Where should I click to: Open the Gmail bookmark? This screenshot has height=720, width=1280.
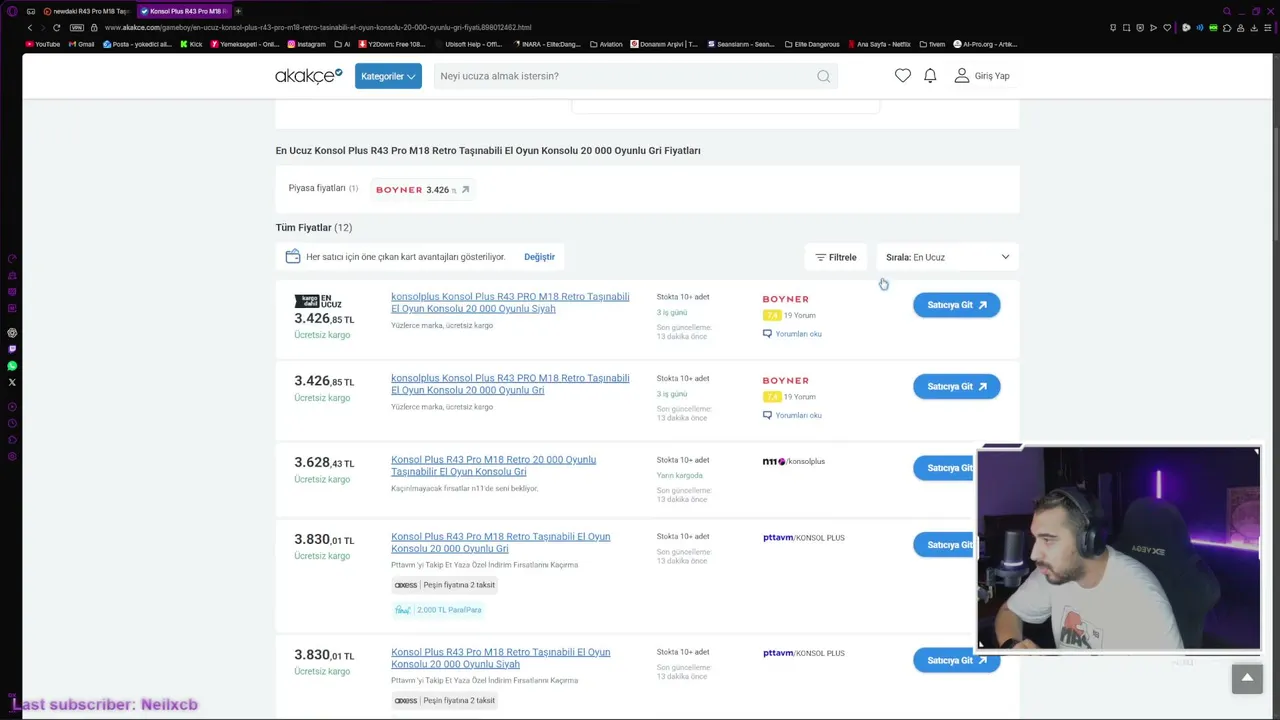point(81,44)
